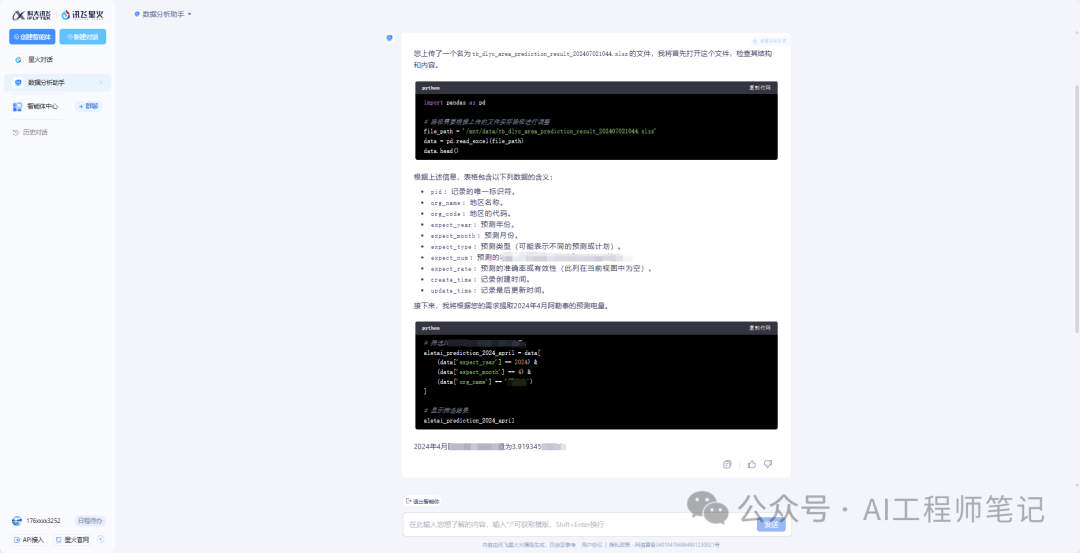Open 星火对话 in the sidebar
The image size is (1080, 553).
pyautogui.click(x=41, y=60)
